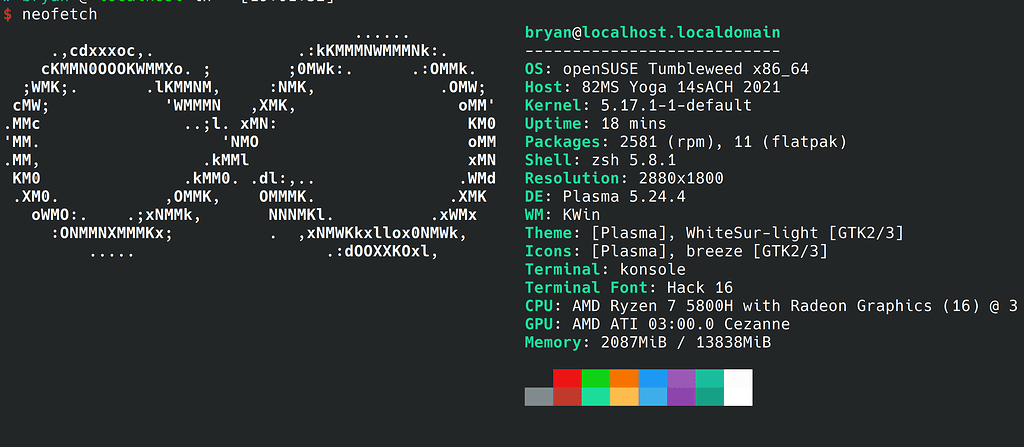This screenshot has width=1024, height=447.
Task: Select the CPU line AMD Ryzen 7 5800H
Action: 770,306
